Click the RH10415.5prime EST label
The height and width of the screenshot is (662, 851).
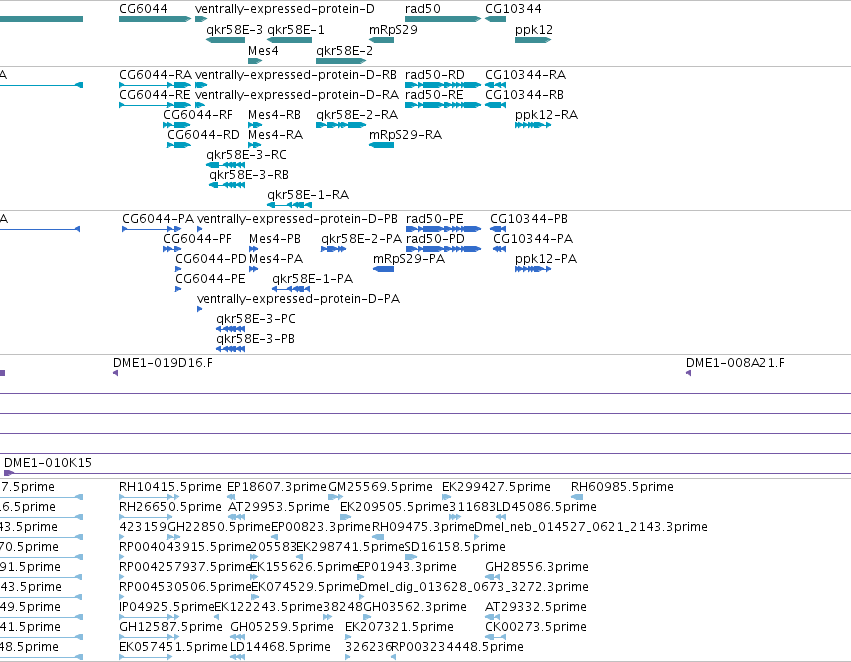(x=170, y=487)
